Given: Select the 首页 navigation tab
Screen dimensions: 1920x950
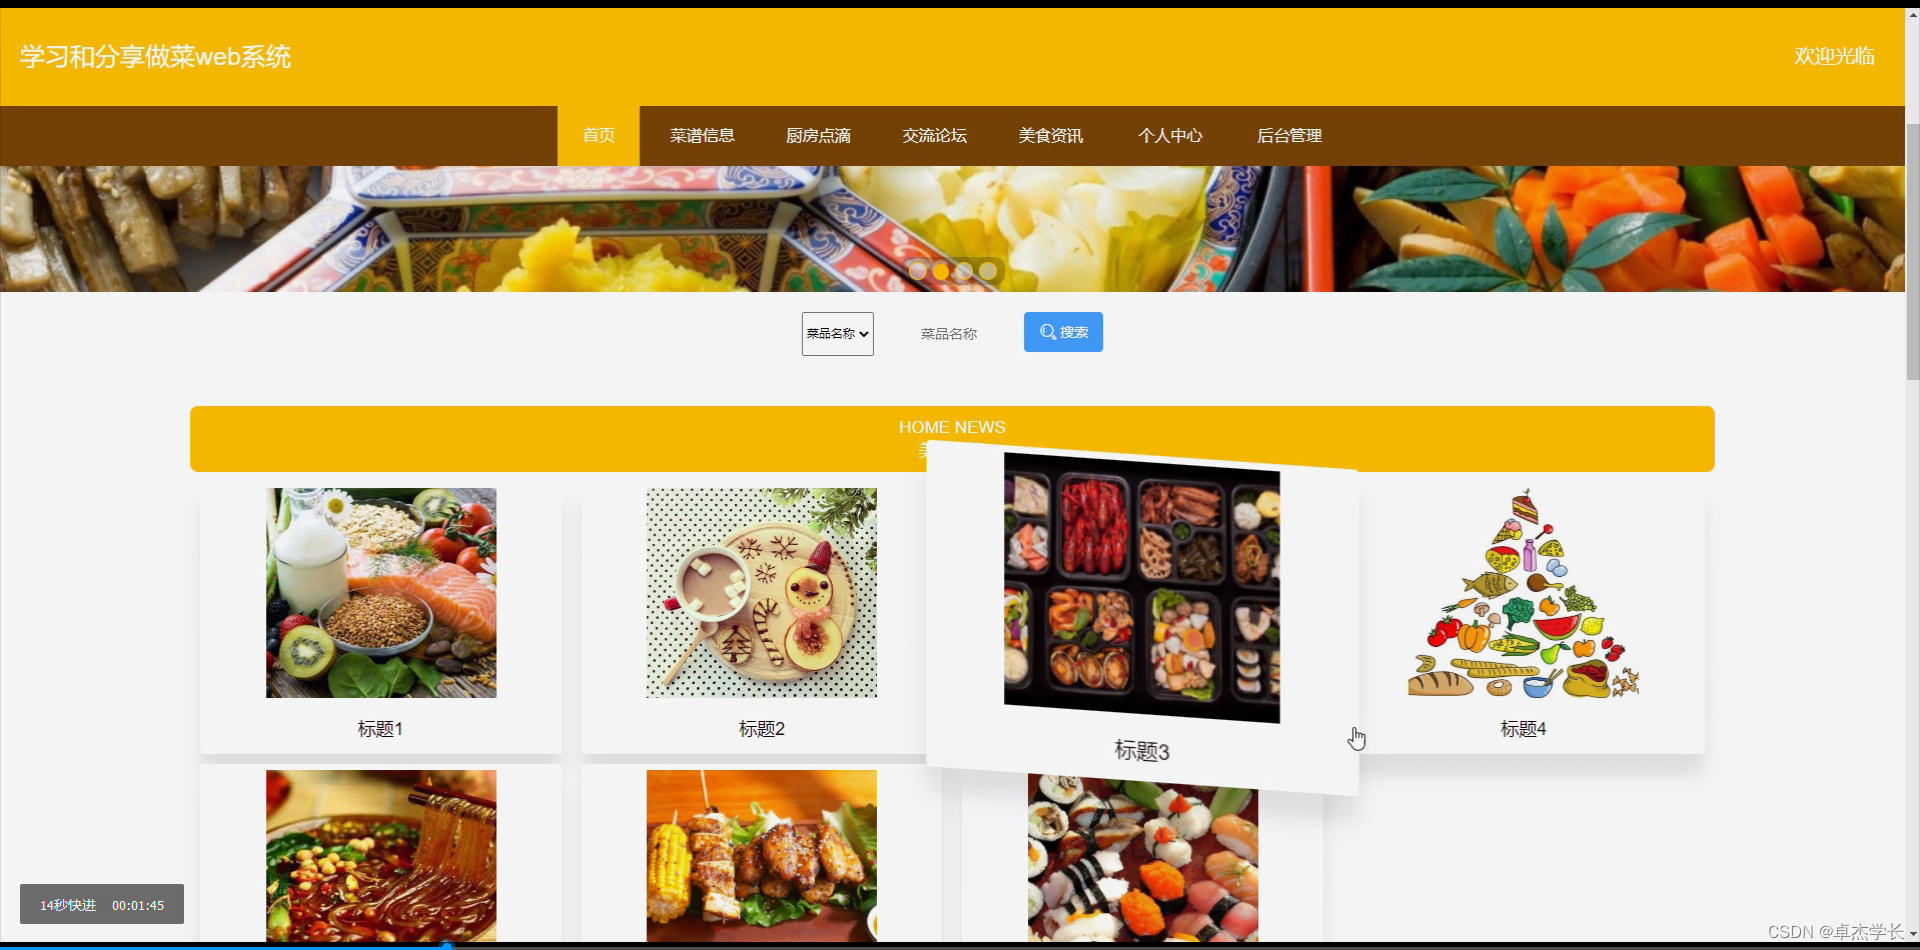Looking at the screenshot, I should [598, 136].
